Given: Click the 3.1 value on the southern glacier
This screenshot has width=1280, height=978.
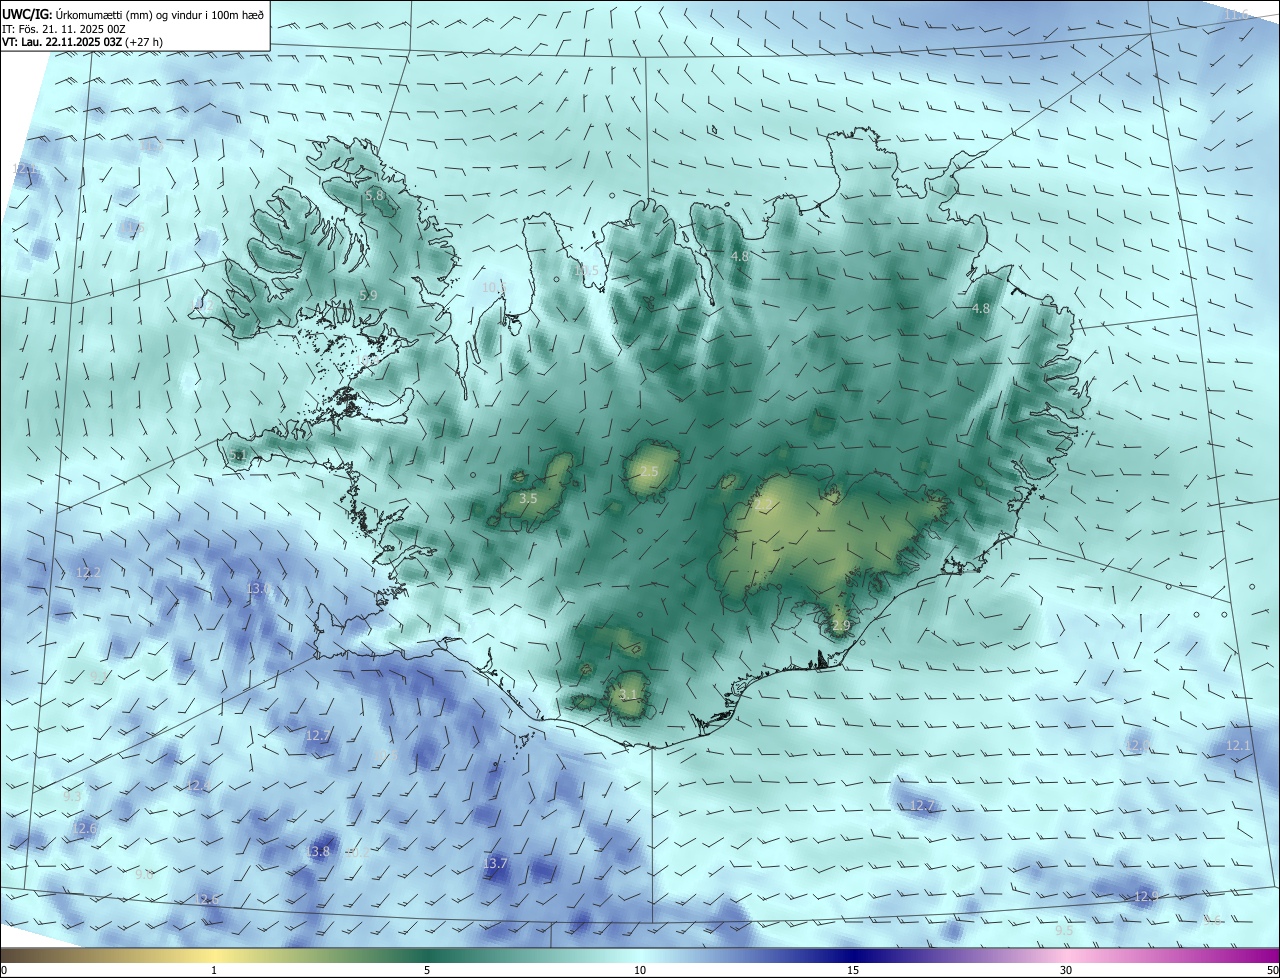Looking at the screenshot, I should coord(628,694).
